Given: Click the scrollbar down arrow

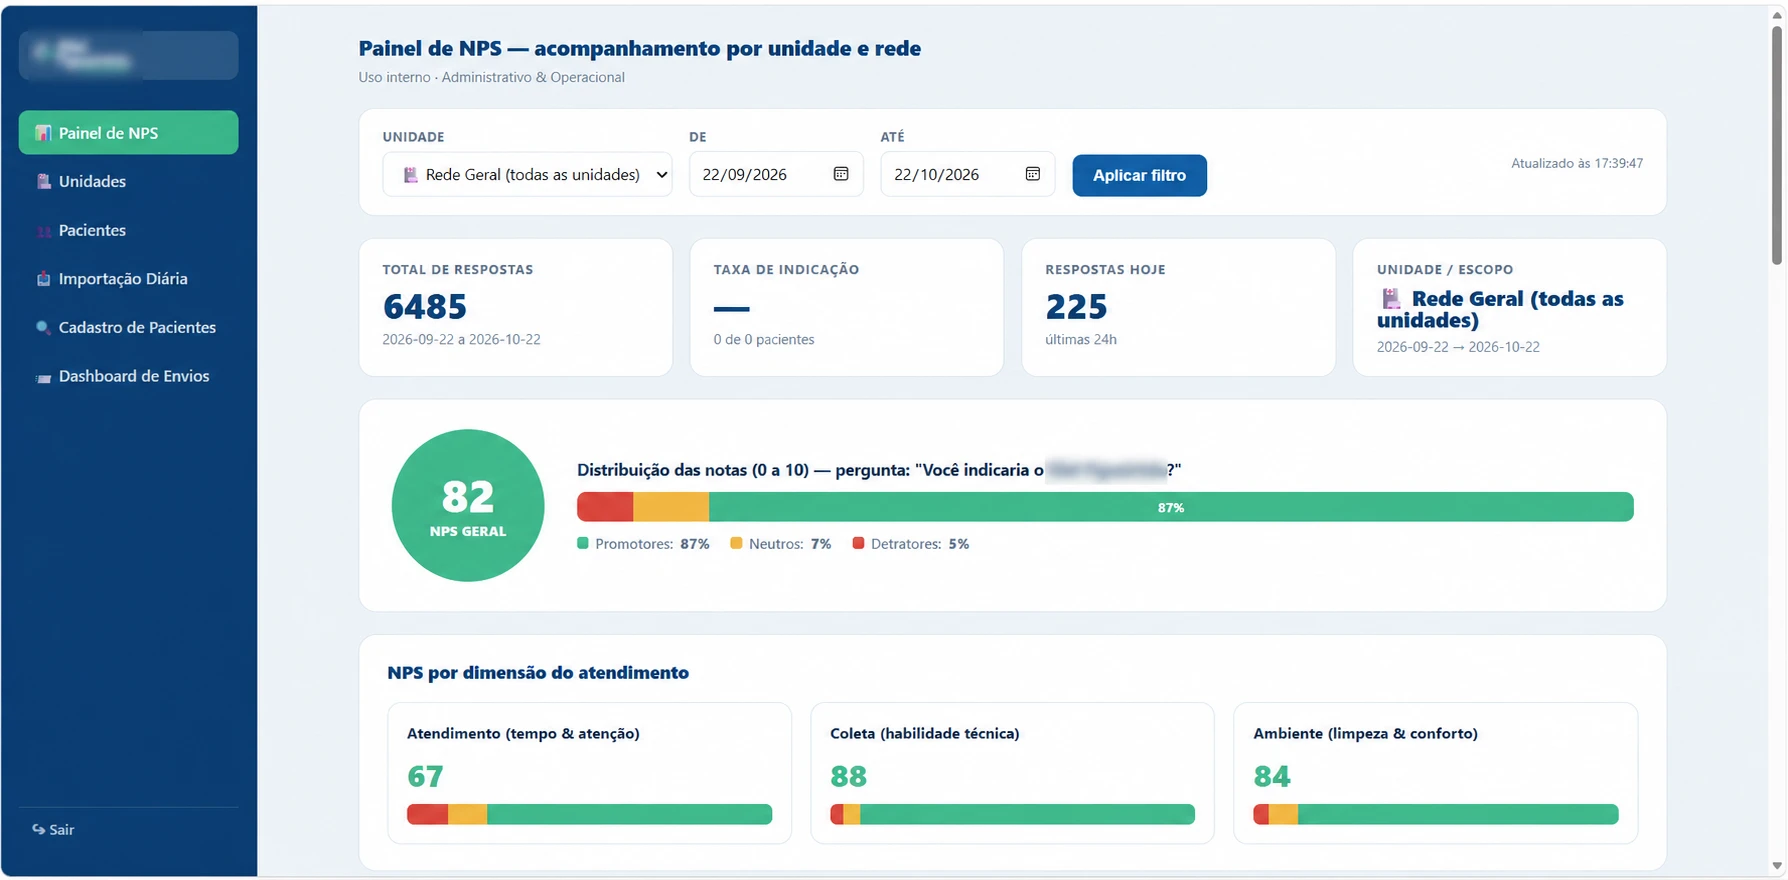Looking at the screenshot, I should pos(1777,867).
